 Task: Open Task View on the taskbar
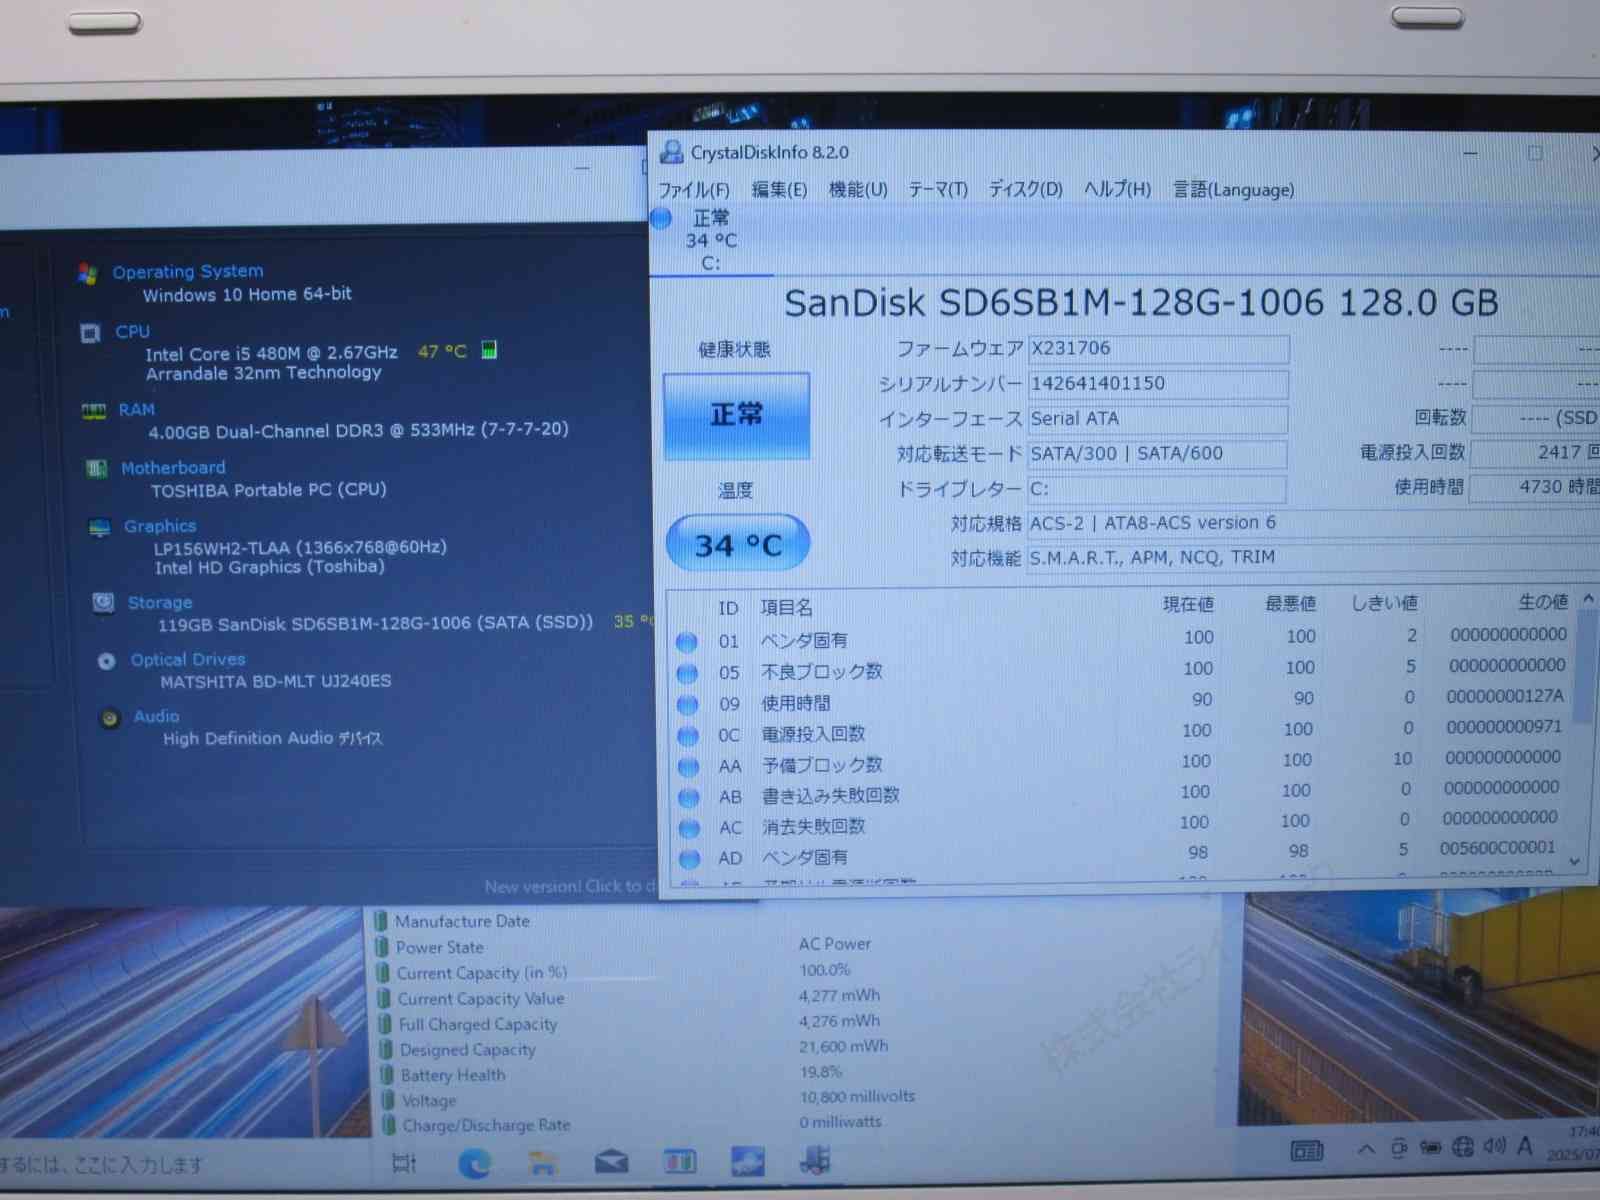(x=404, y=1163)
